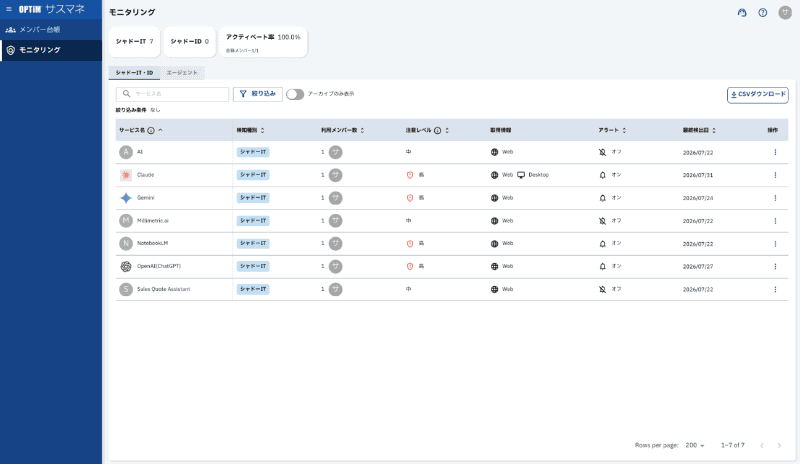Viewport: 800px width, 464px height.
Task: Click the Millimetric.ai service name
Action: pyautogui.click(x=153, y=221)
